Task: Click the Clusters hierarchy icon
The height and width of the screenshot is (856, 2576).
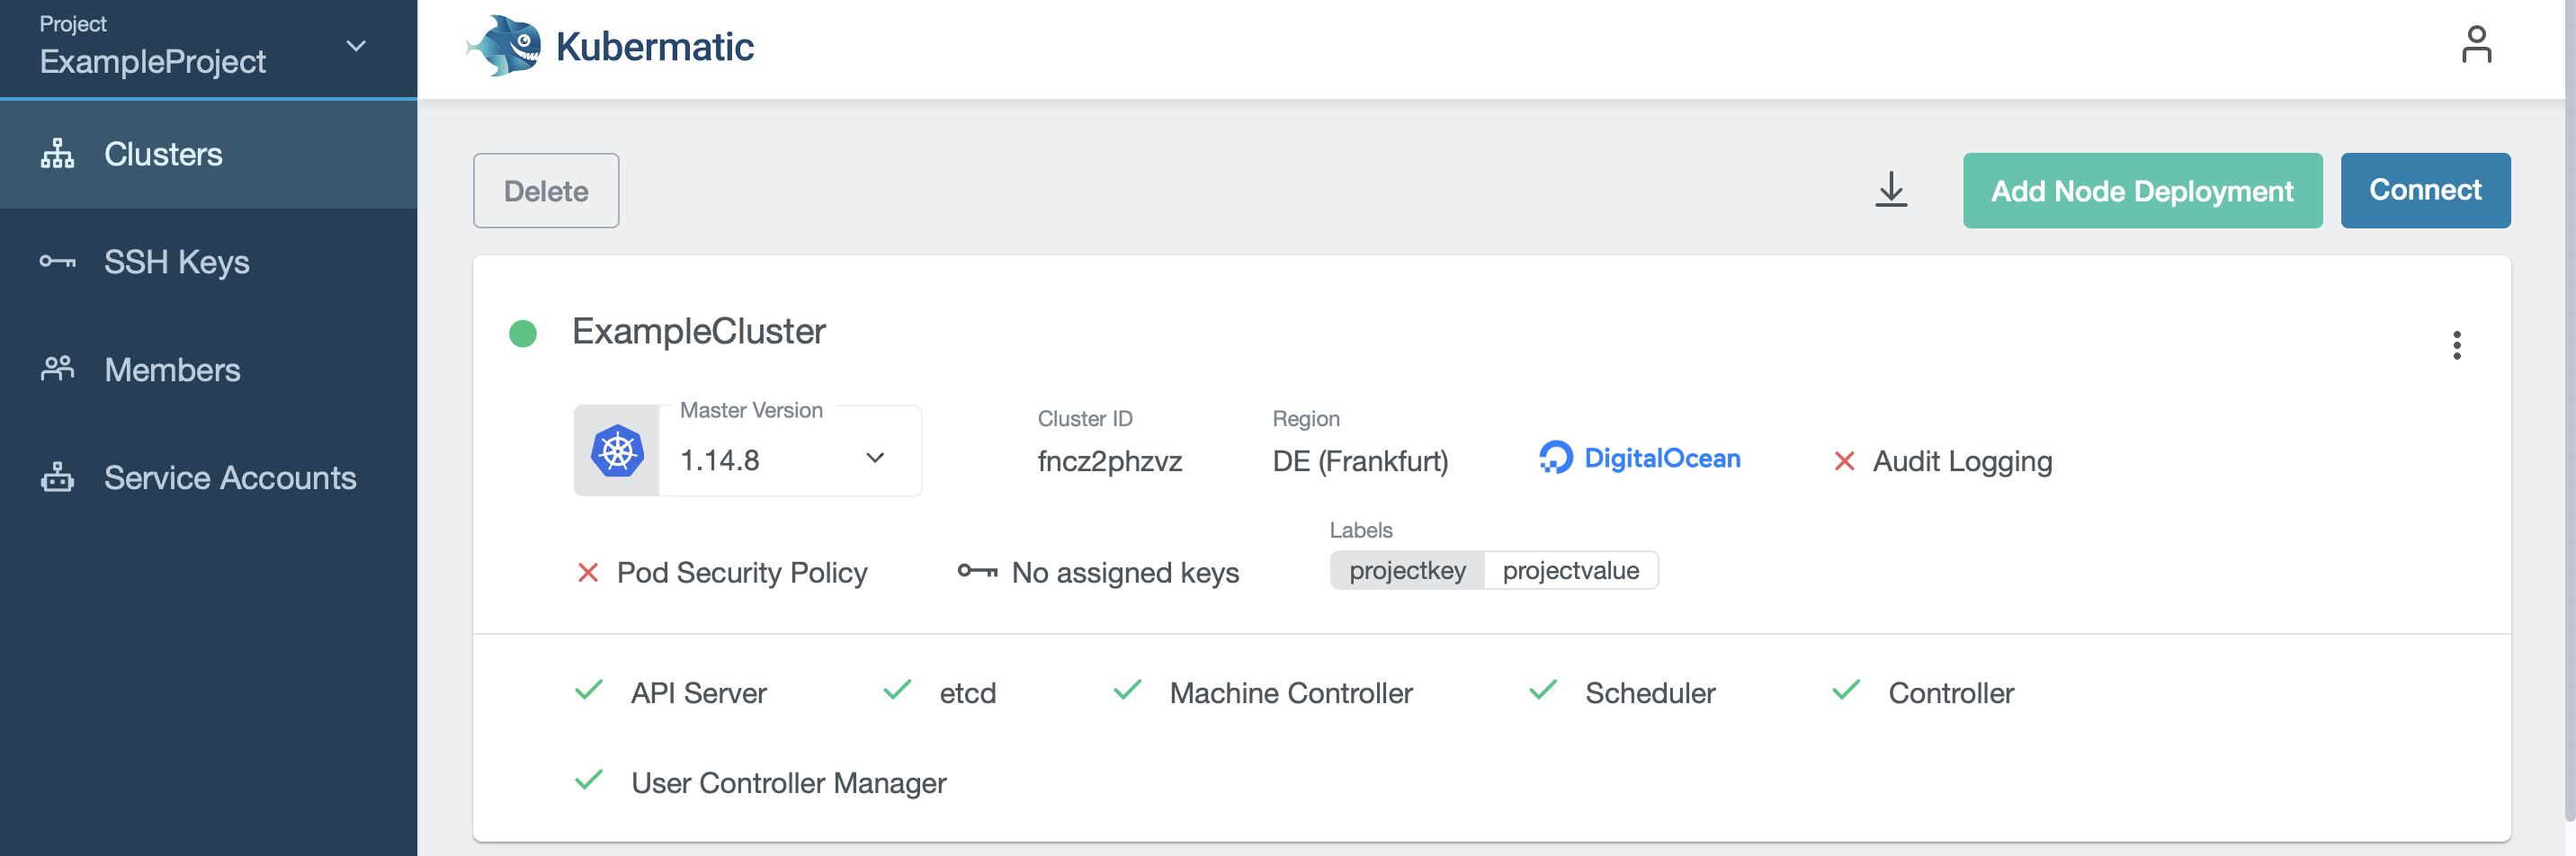Action: [x=57, y=154]
